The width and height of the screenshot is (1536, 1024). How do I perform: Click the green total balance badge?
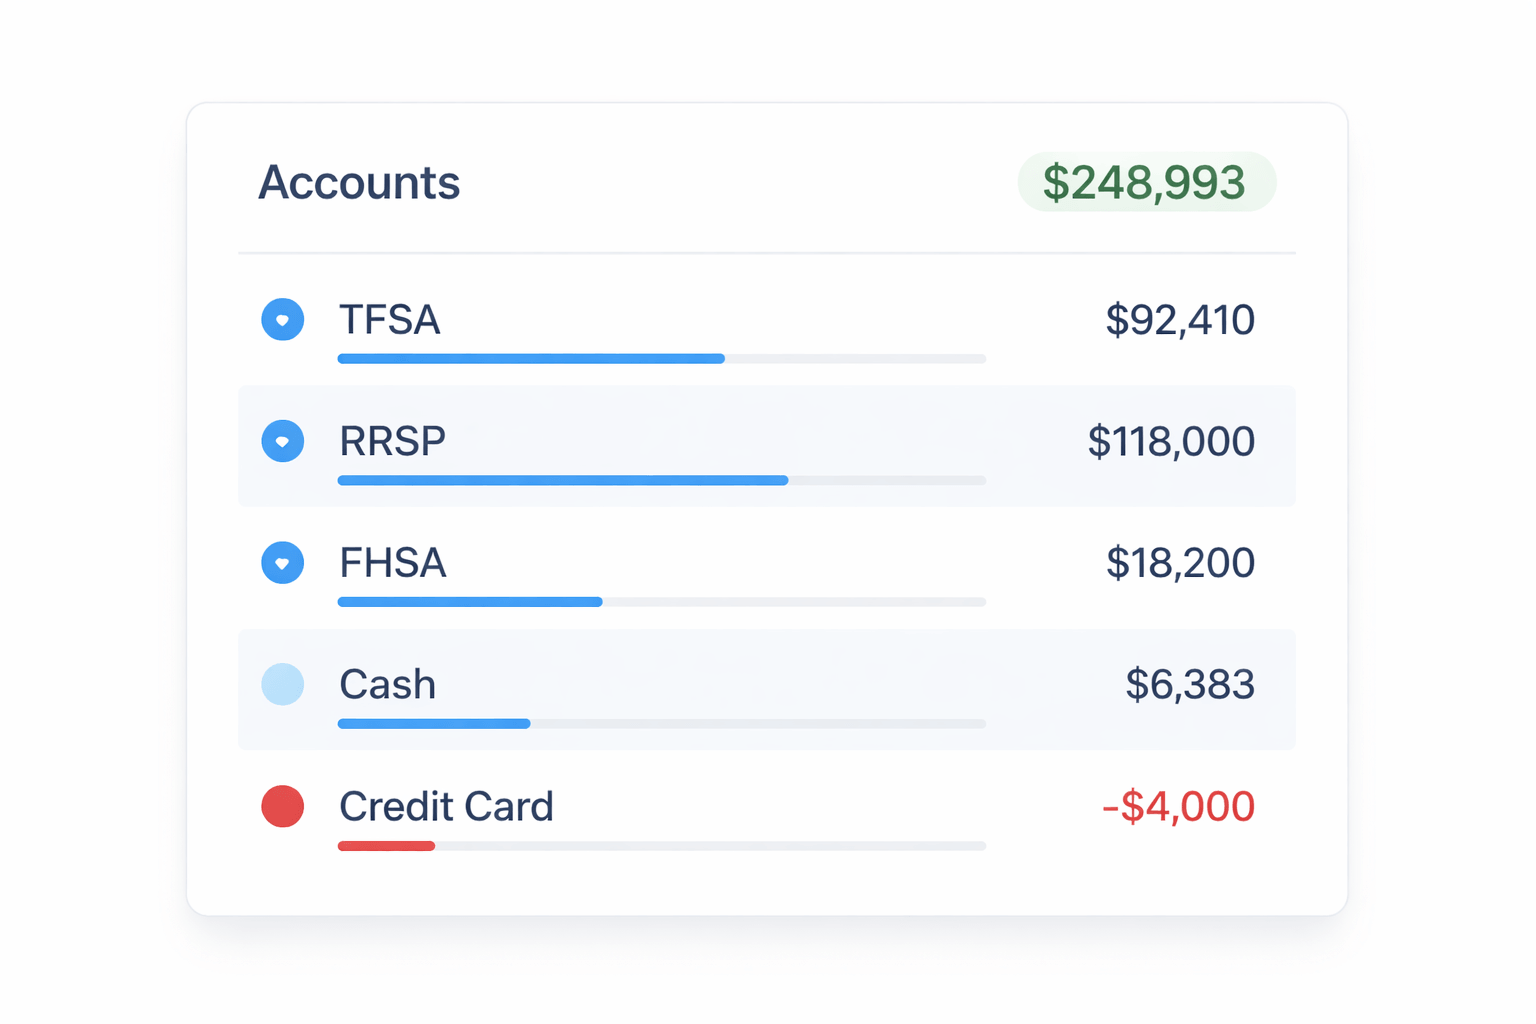[x=1146, y=182]
